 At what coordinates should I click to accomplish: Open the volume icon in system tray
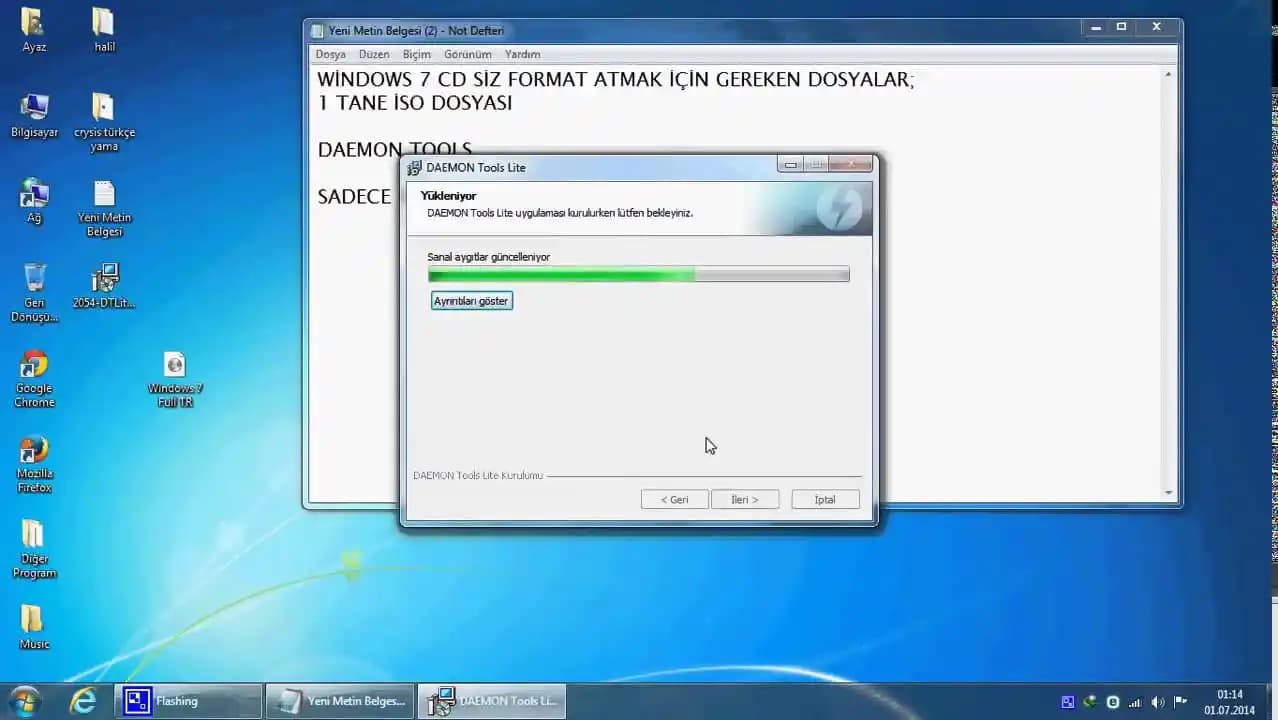[1157, 700]
